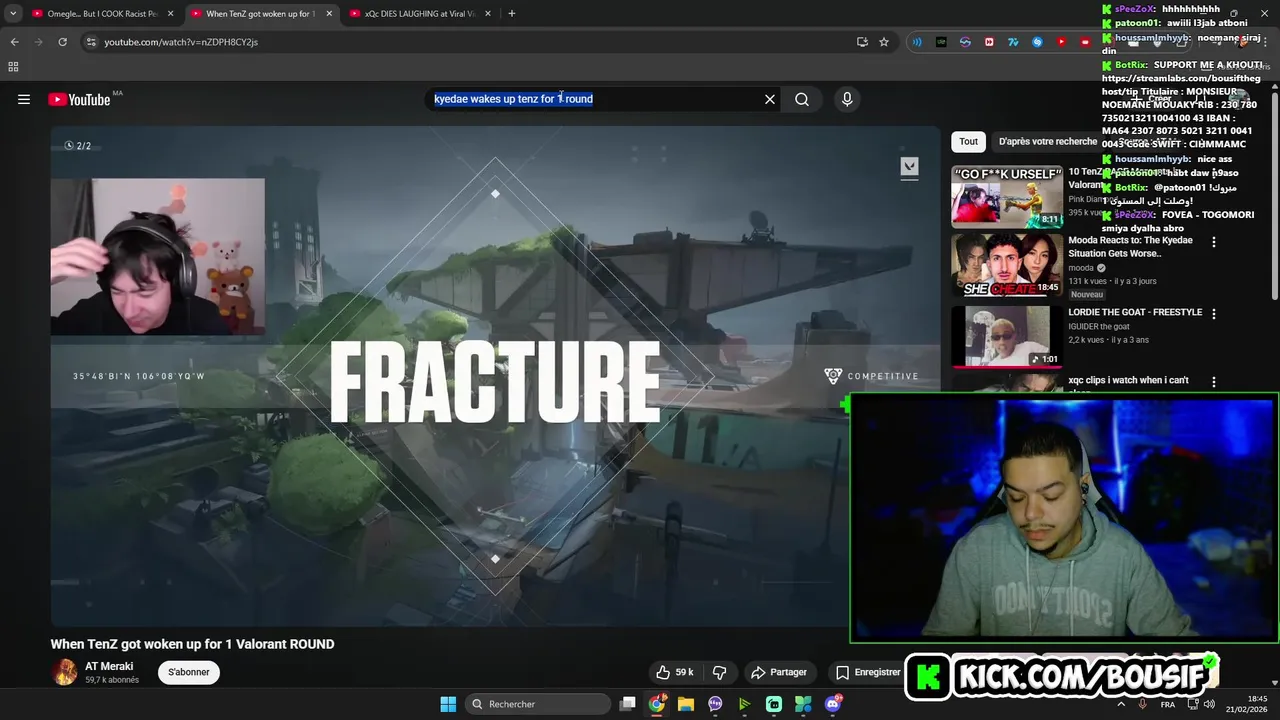The height and width of the screenshot is (720, 1280).
Task: Reload the YouTube page
Action: tap(62, 42)
